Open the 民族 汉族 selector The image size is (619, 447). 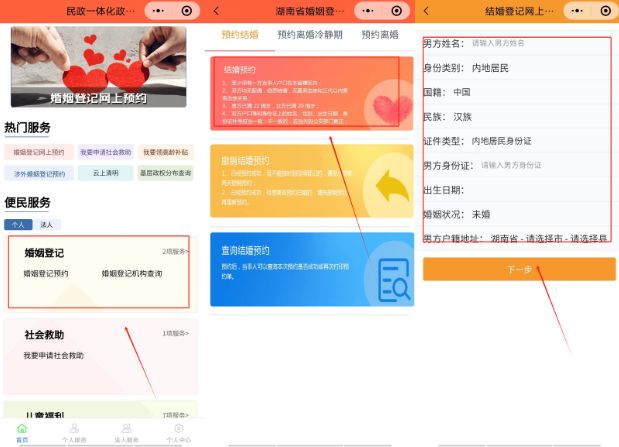pos(517,116)
